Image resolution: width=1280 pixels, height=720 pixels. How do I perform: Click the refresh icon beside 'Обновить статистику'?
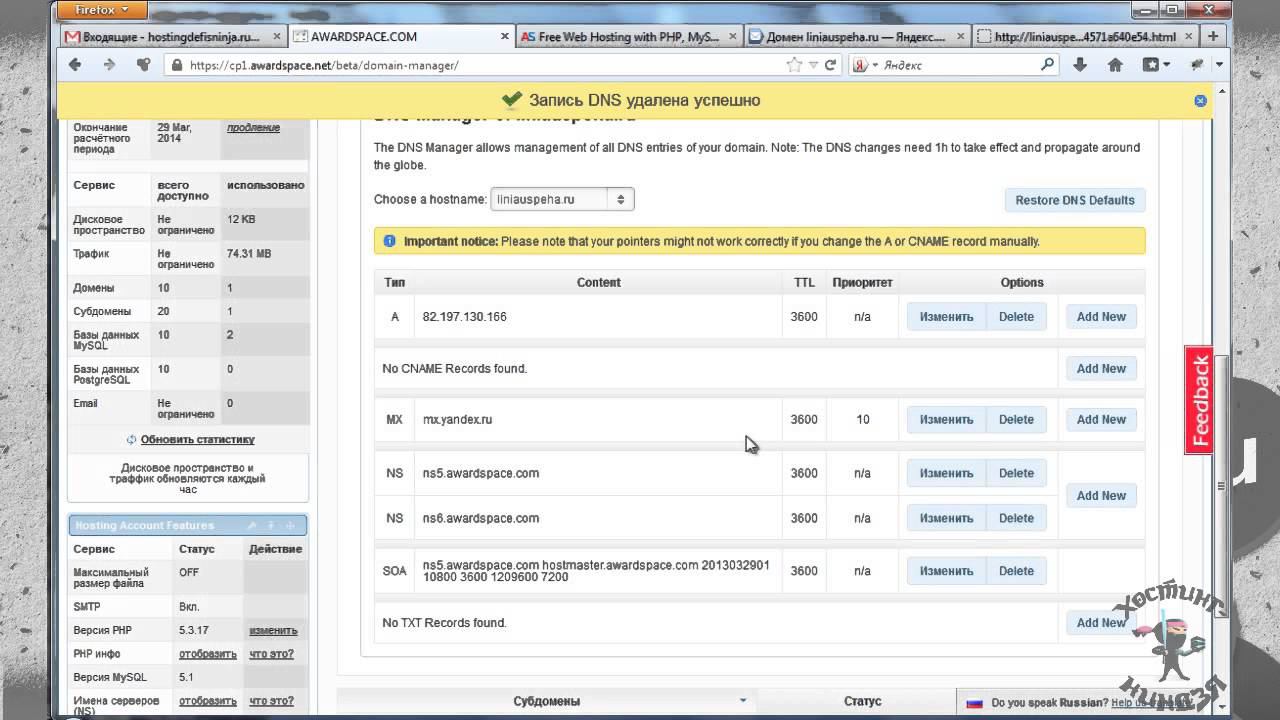point(131,439)
